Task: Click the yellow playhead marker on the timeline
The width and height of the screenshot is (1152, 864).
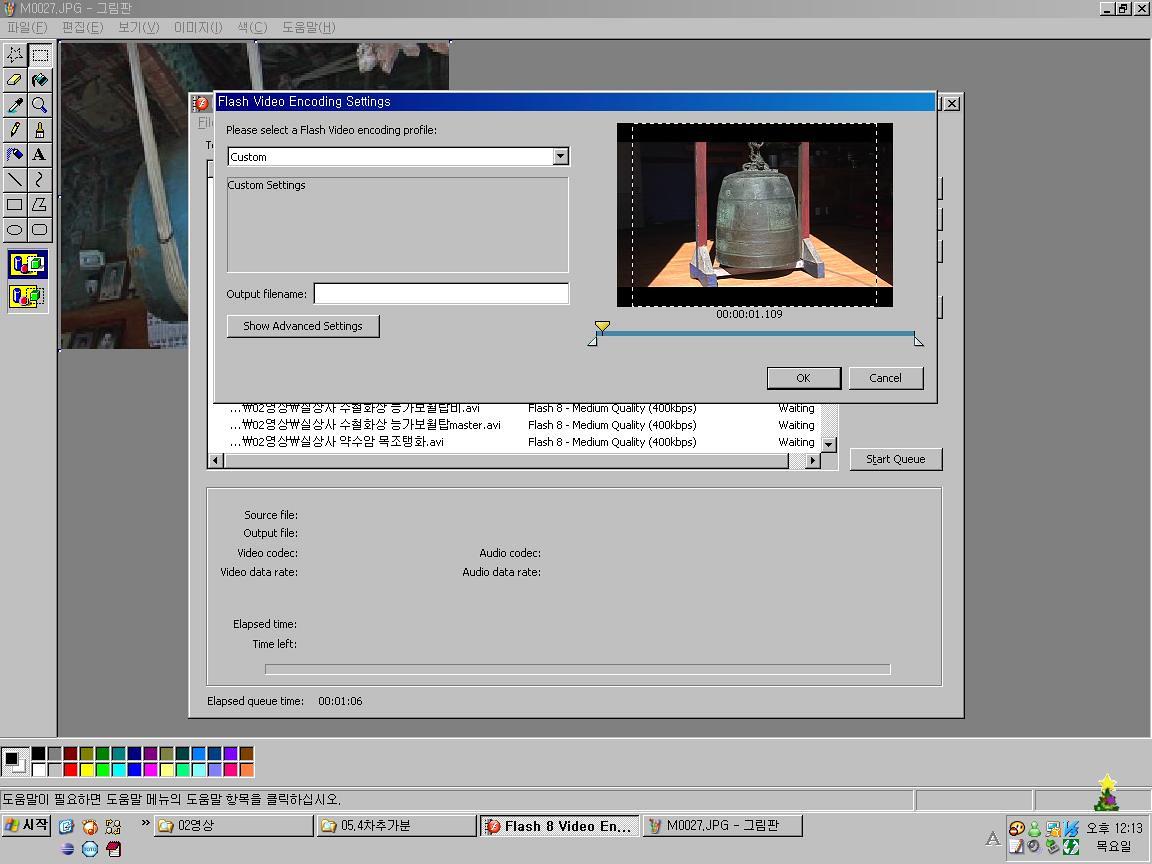Action: pyautogui.click(x=602, y=327)
